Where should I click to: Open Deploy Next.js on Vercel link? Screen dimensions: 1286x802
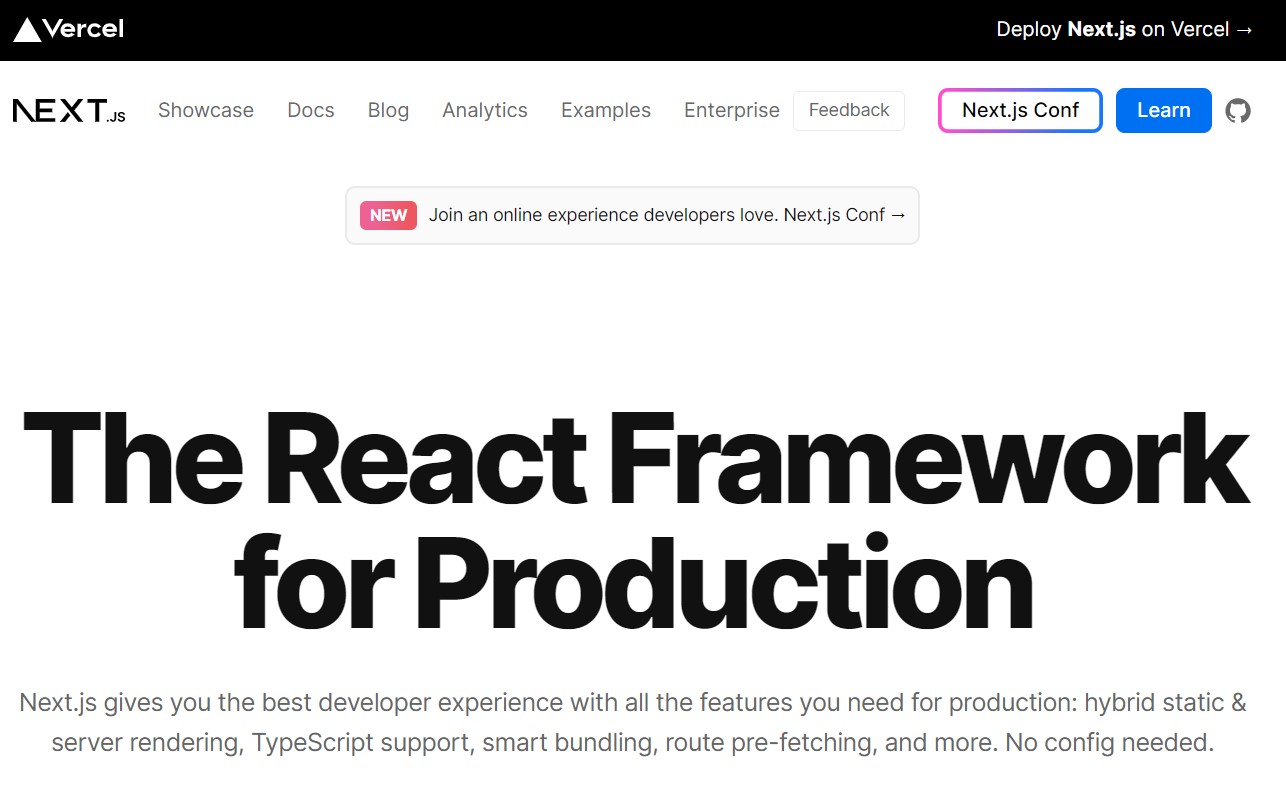(1125, 29)
